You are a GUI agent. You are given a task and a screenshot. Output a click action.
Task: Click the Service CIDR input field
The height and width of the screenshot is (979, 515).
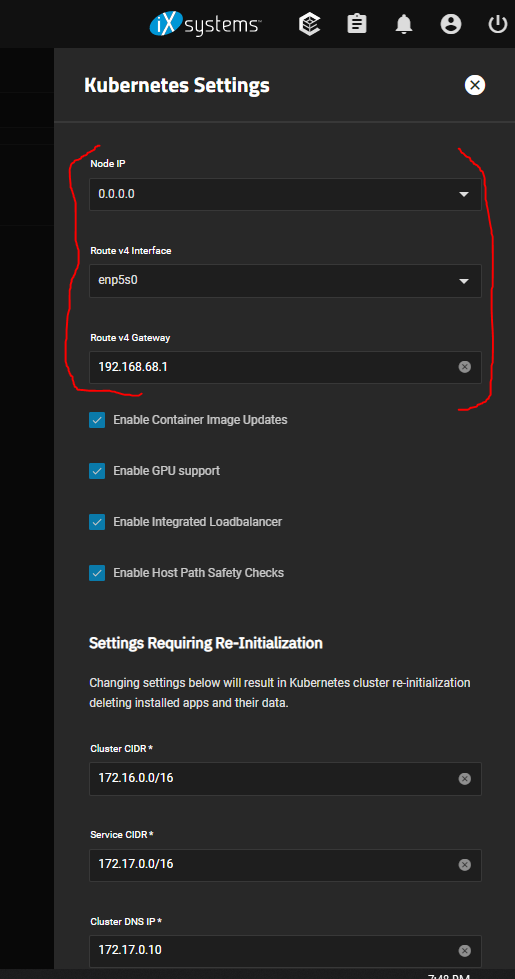pos(285,865)
